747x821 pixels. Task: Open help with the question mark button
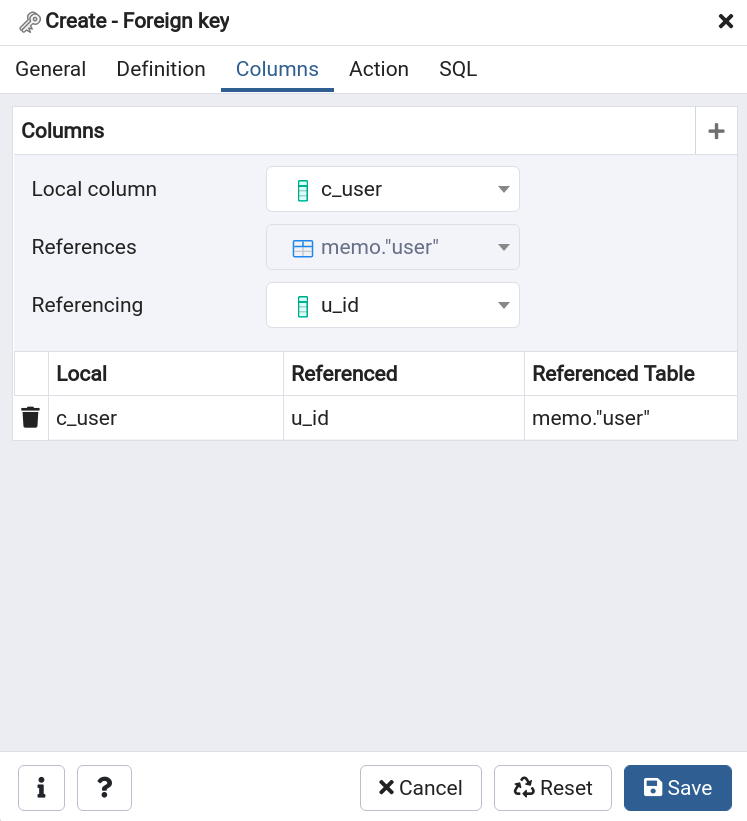tap(104, 788)
